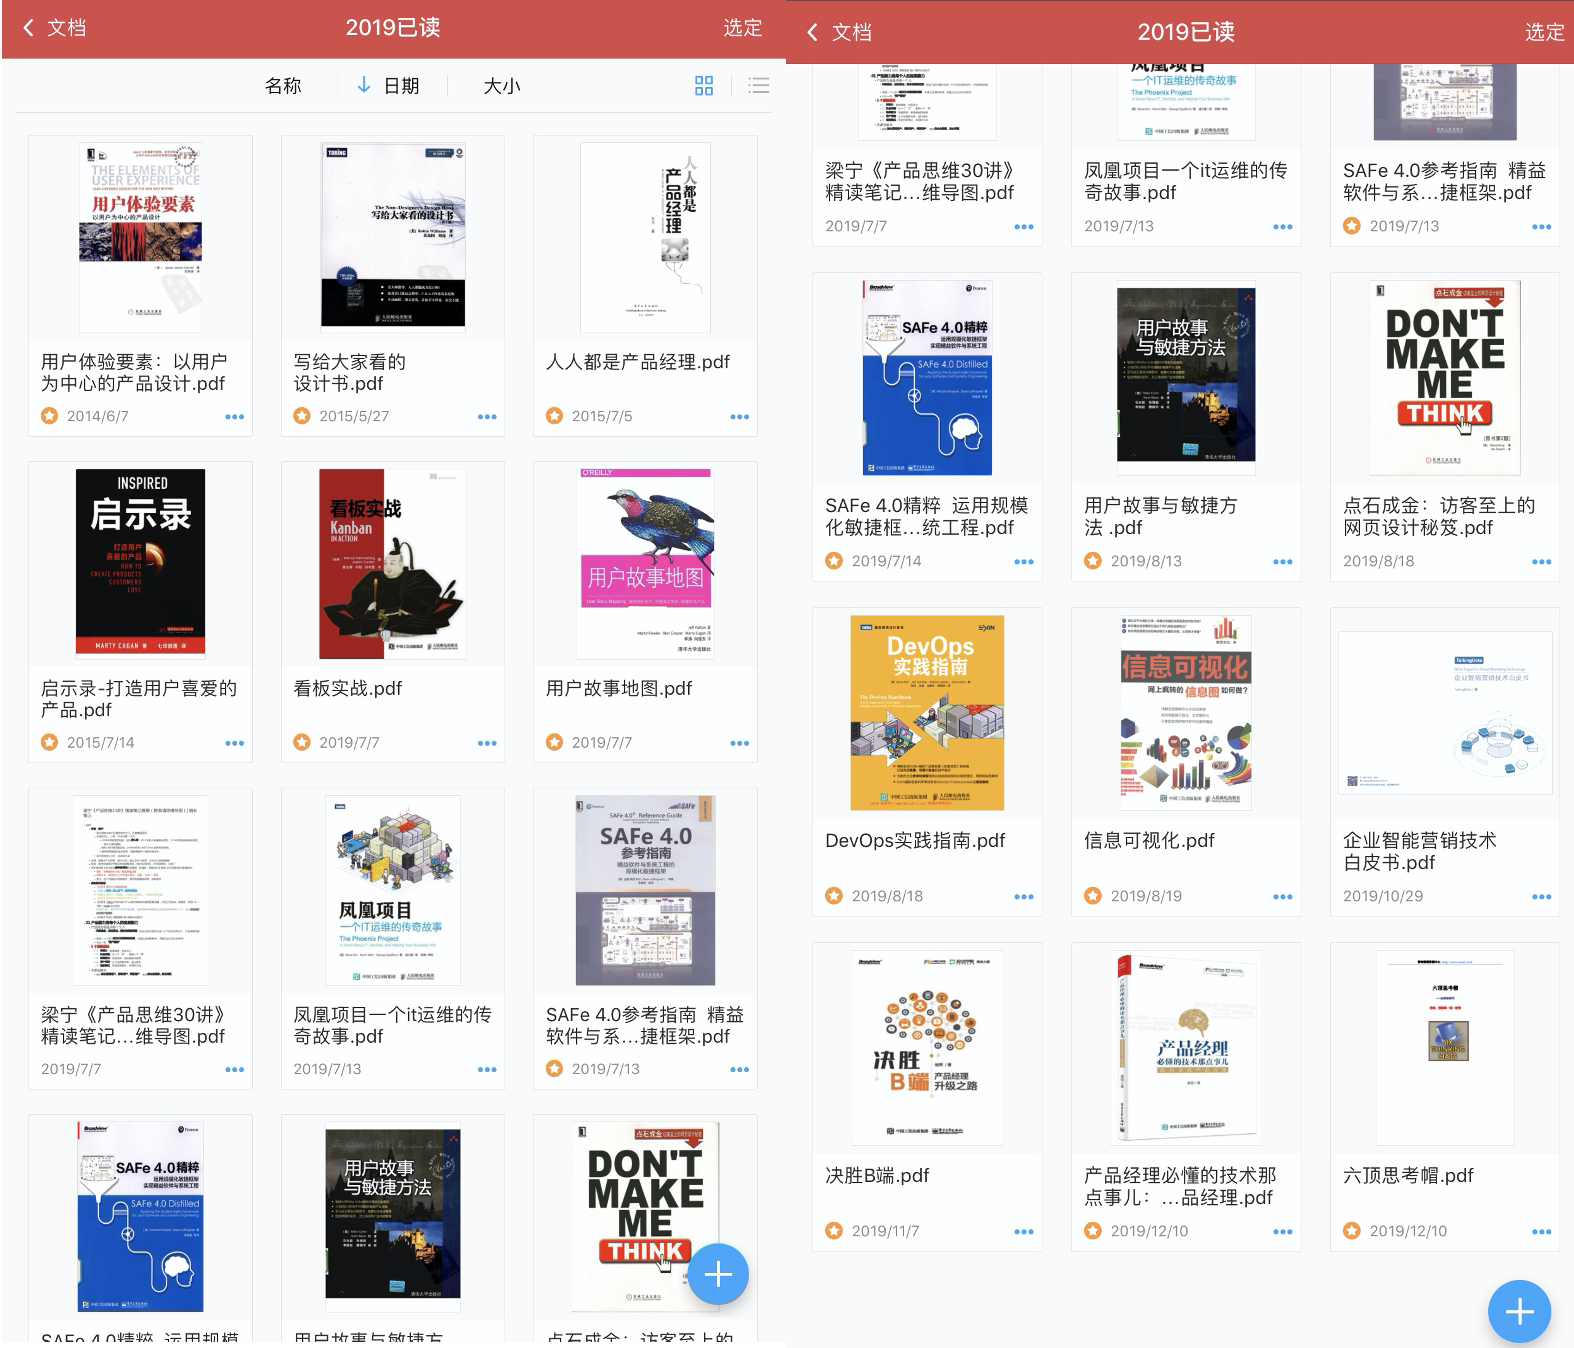
Task: Open more options for 信息可视化.pdf
Action: 1283,897
